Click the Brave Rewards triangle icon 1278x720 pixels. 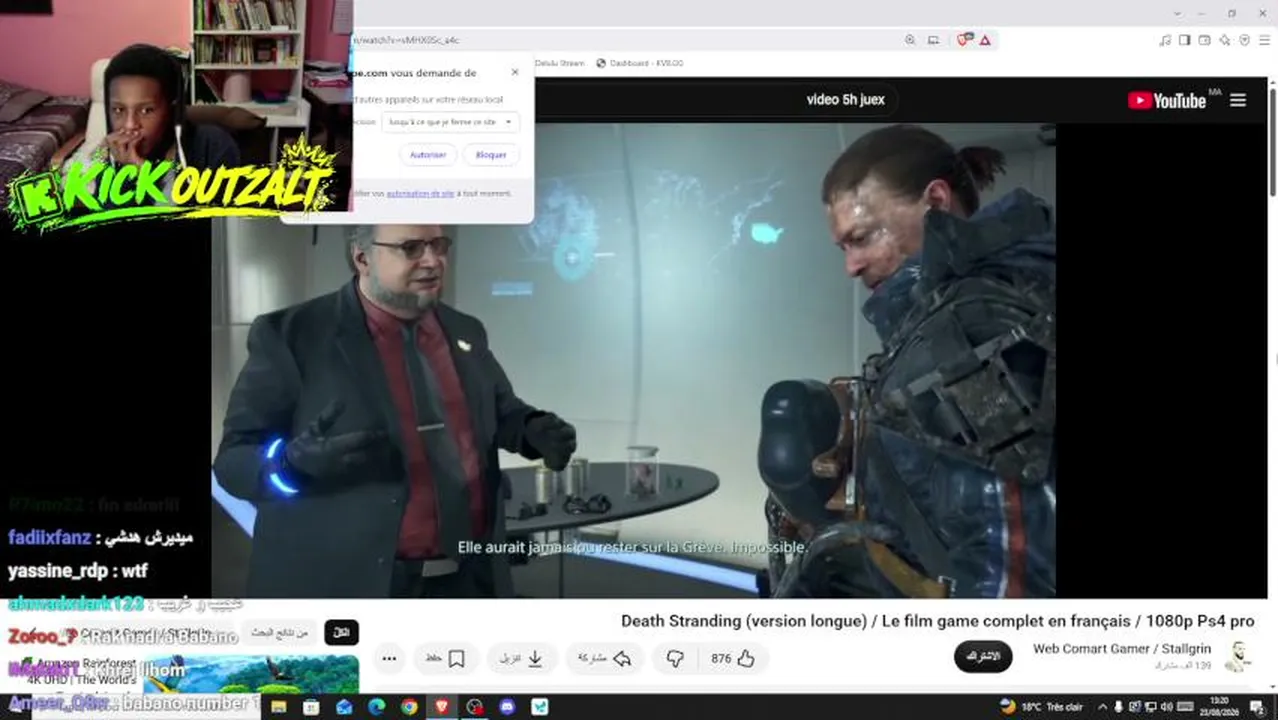pos(985,40)
